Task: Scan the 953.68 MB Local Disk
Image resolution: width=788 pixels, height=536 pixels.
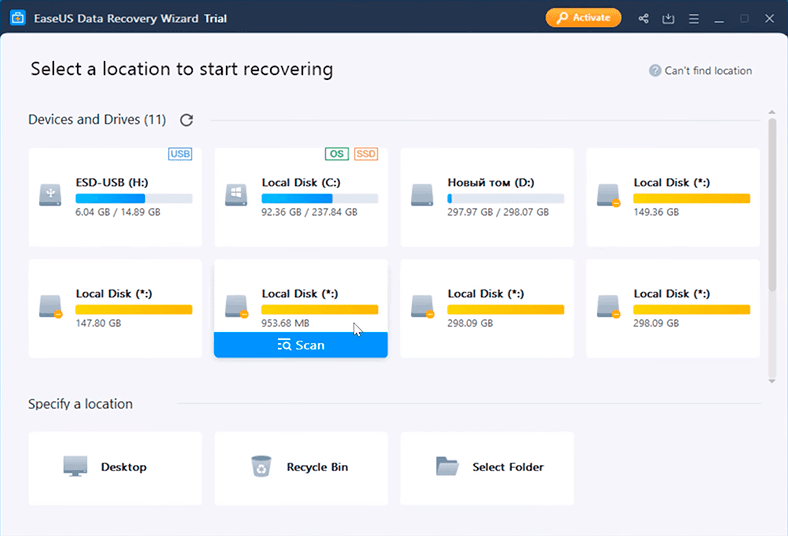Action: tap(300, 345)
